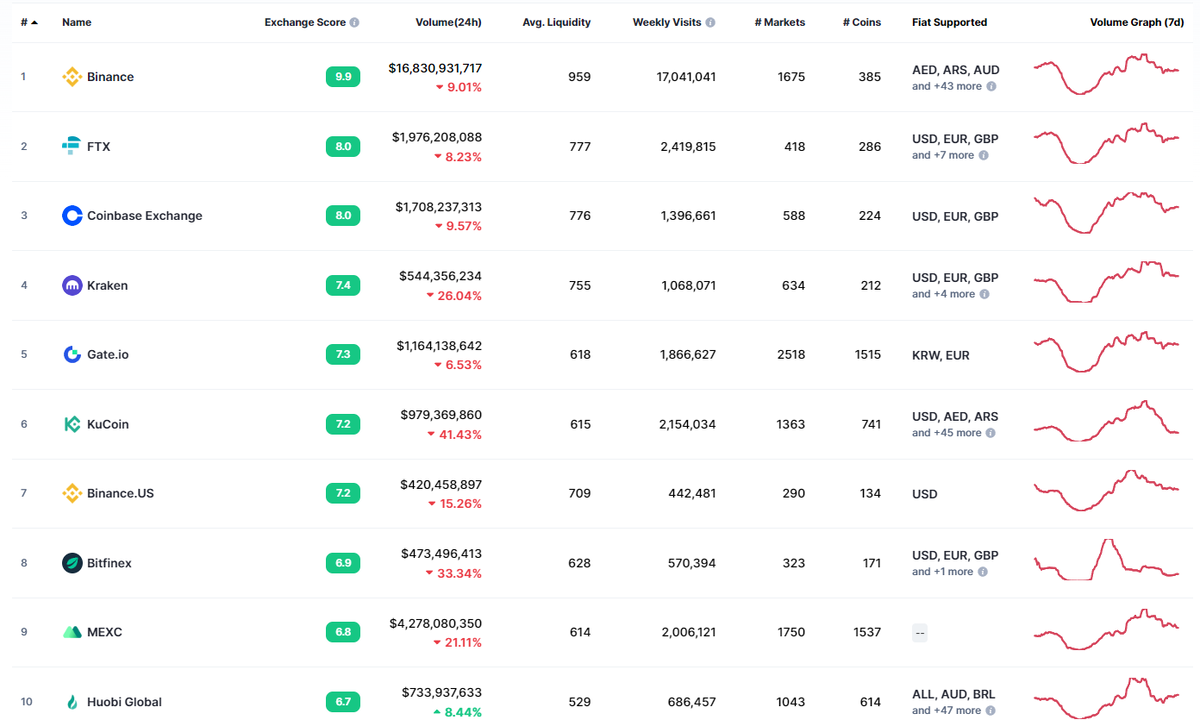Click MEXC coins count 1537
1200x720 pixels.
pos(866,632)
